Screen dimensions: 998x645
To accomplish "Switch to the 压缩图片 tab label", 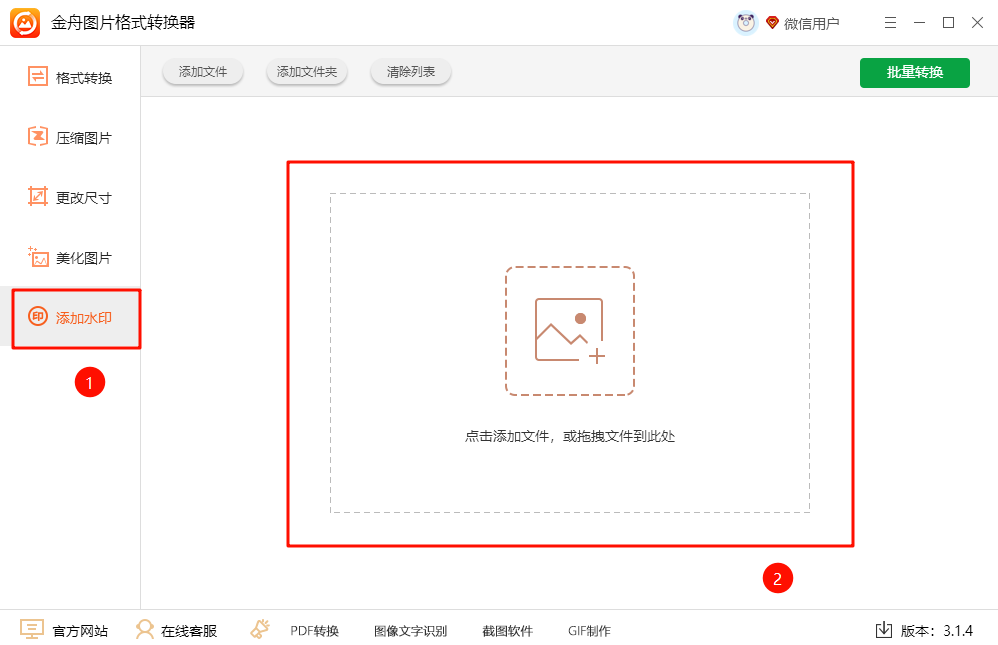I will pyautogui.click(x=84, y=138).
